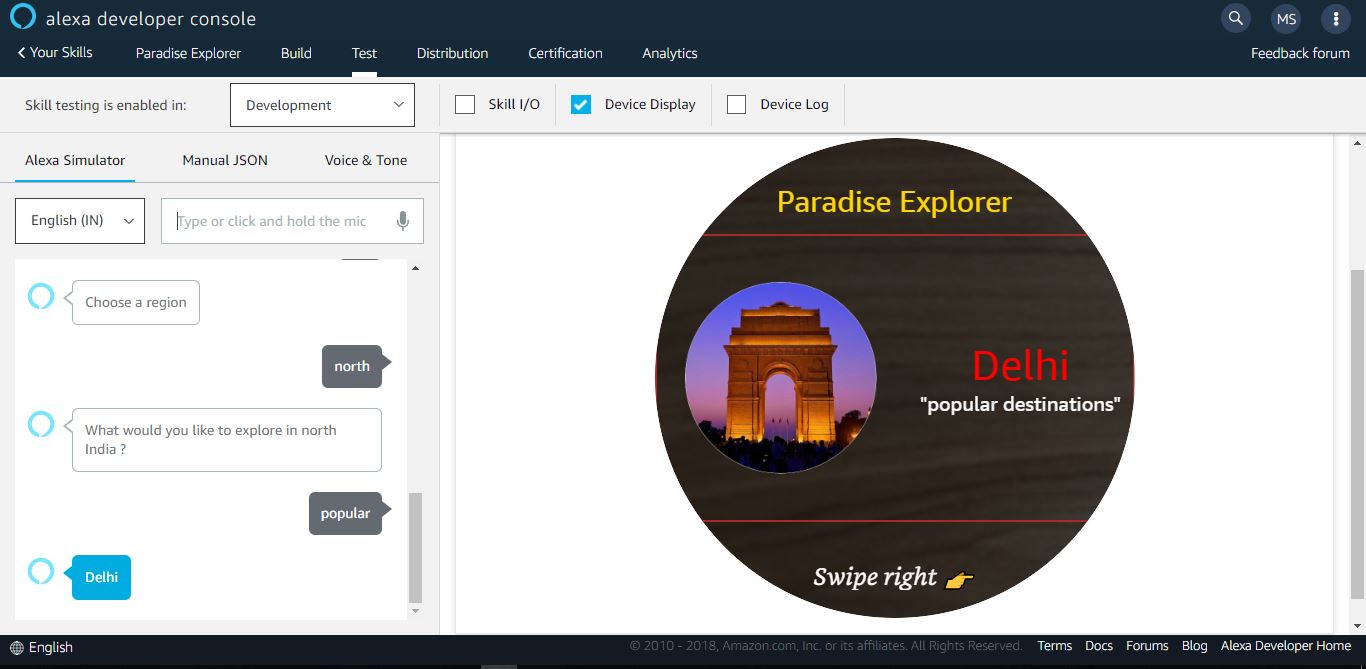Click Alexa ring icon beside Delhi response
The image size is (1366, 669).
point(41,571)
